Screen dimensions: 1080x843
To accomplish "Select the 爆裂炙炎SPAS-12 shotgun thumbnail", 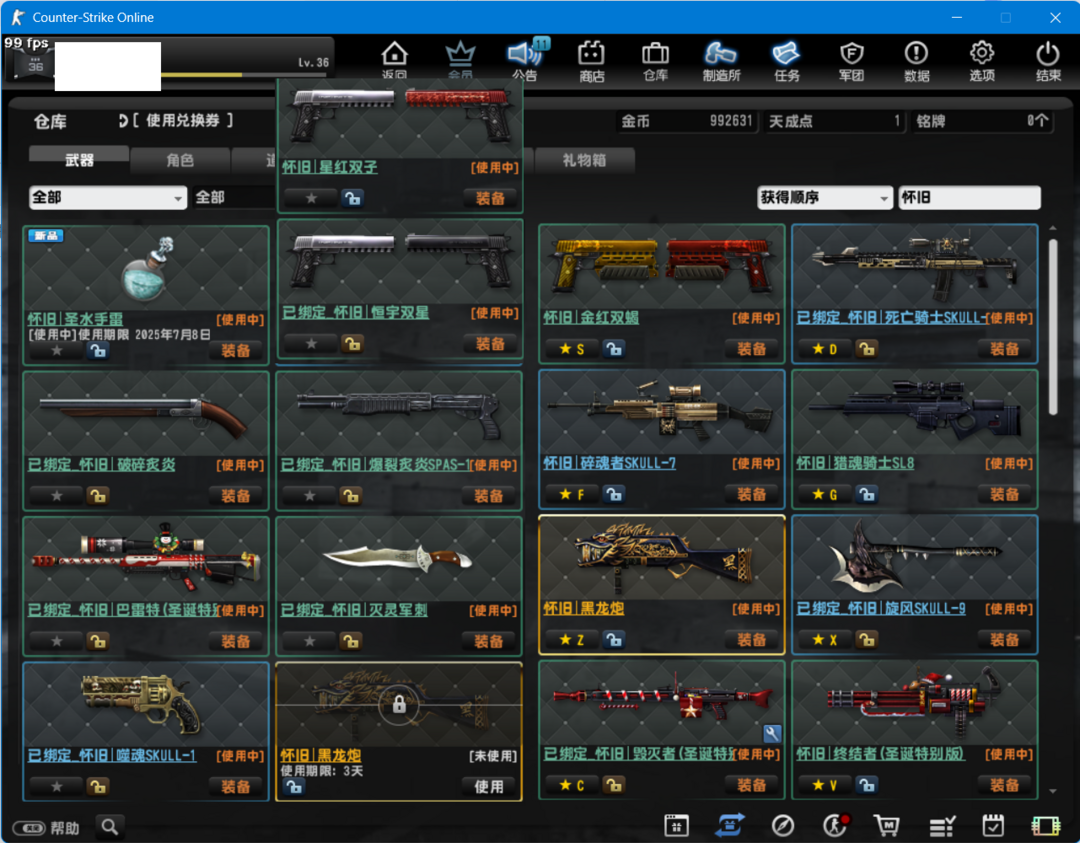I will (399, 414).
